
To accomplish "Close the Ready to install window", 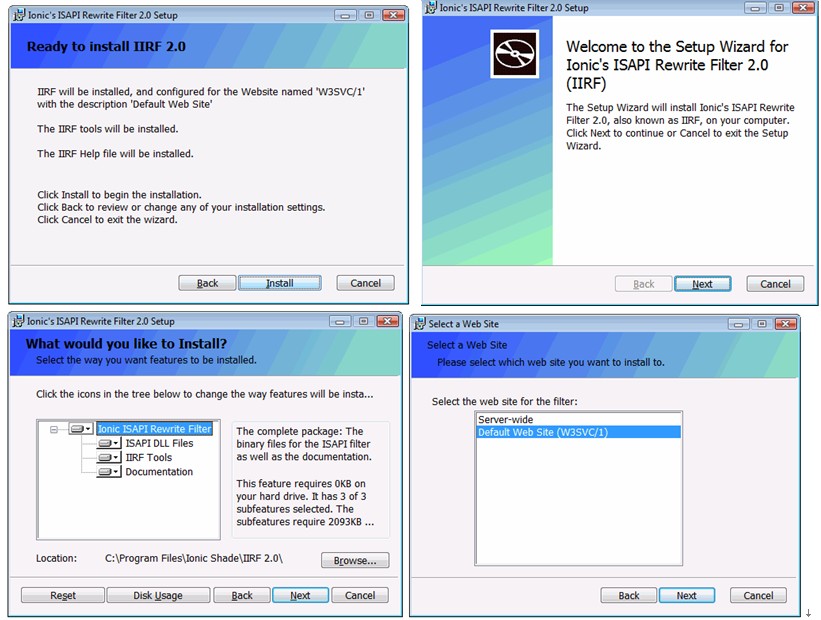I will 393,15.
